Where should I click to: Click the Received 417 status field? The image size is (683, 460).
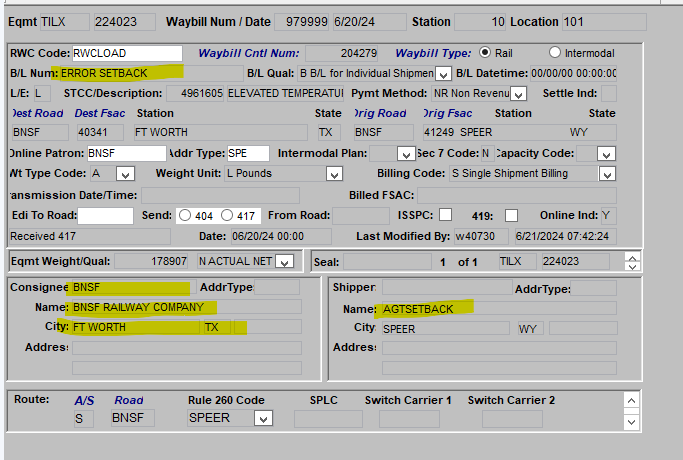coord(90,237)
